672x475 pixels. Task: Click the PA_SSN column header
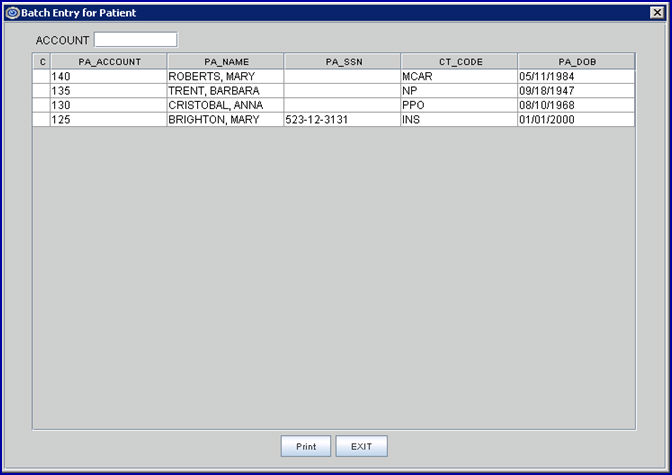[343, 62]
